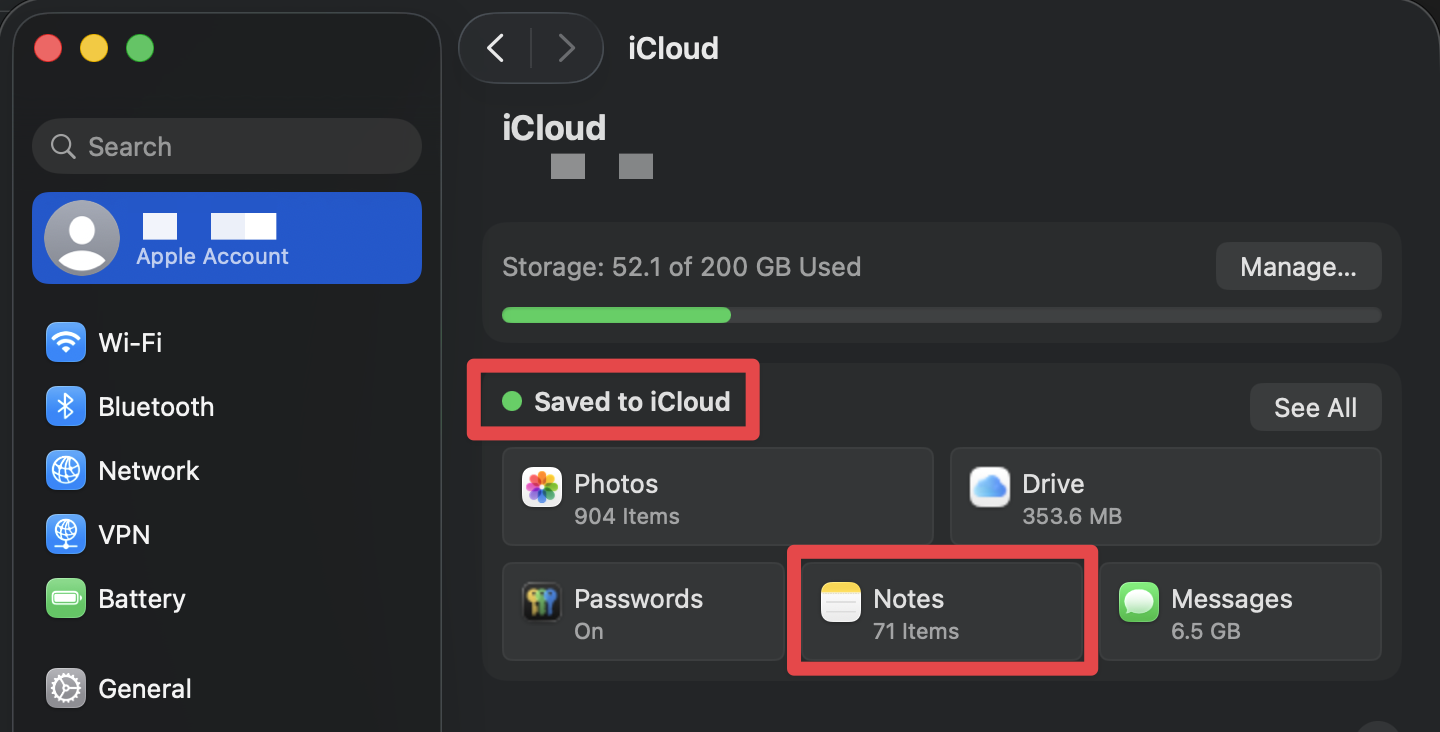
Task: Click the Saved to iCloud heading
Action: point(631,402)
